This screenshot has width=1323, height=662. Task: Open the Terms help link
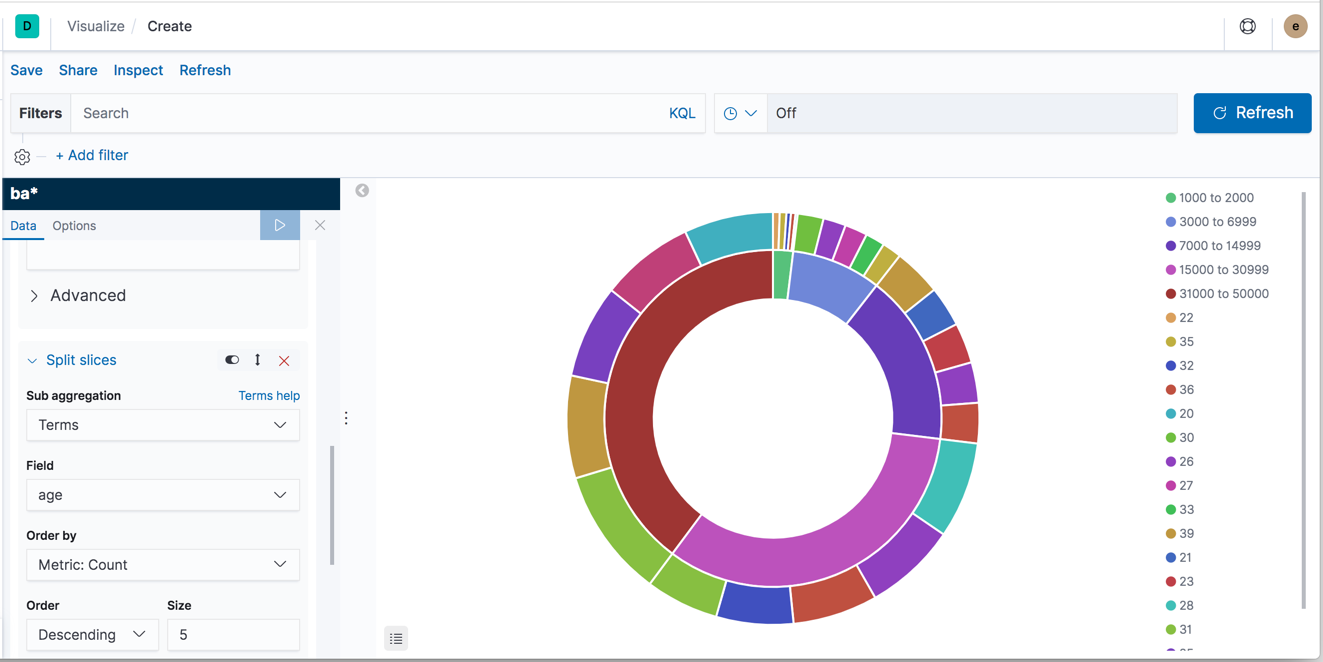[269, 395]
